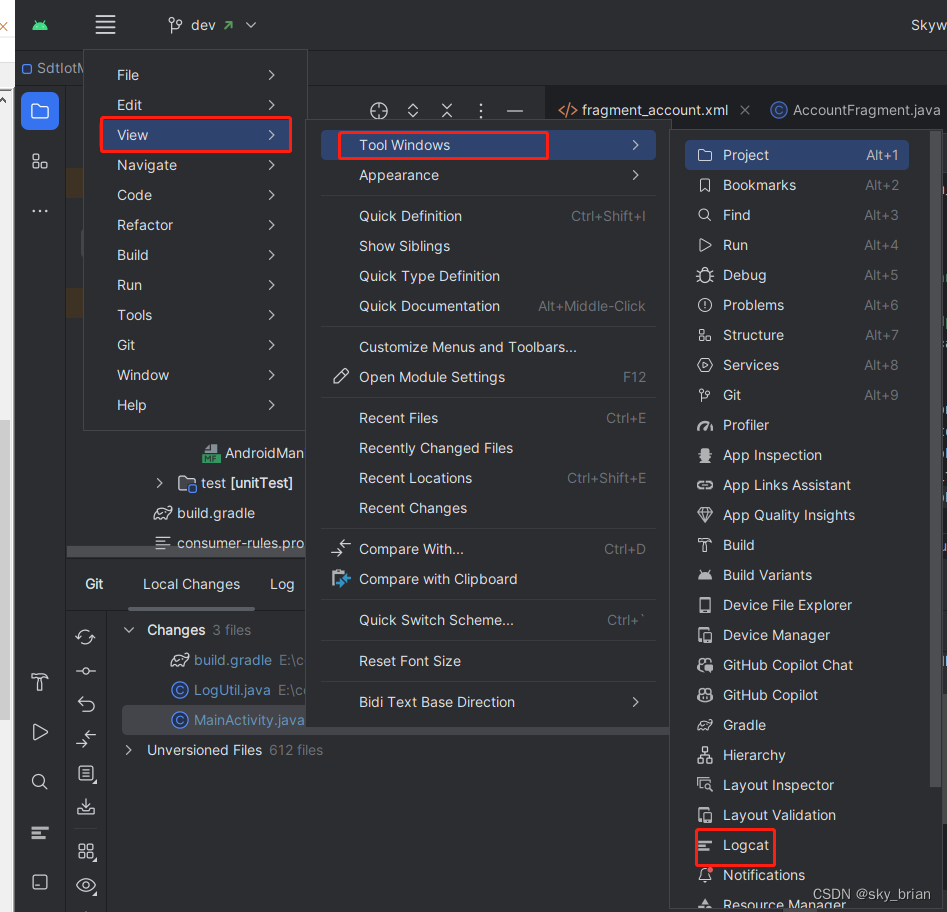
Task: Open the Navigate submenu
Action: (x=196, y=165)
